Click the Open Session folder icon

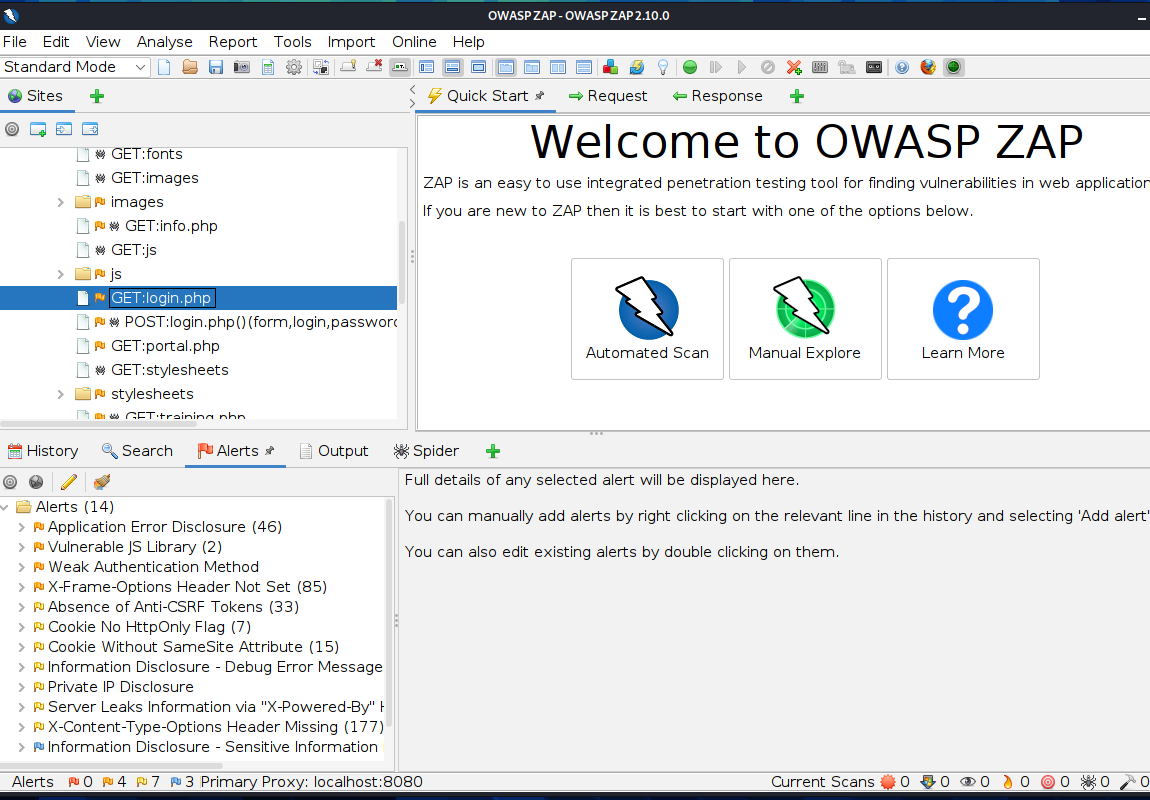190,67
